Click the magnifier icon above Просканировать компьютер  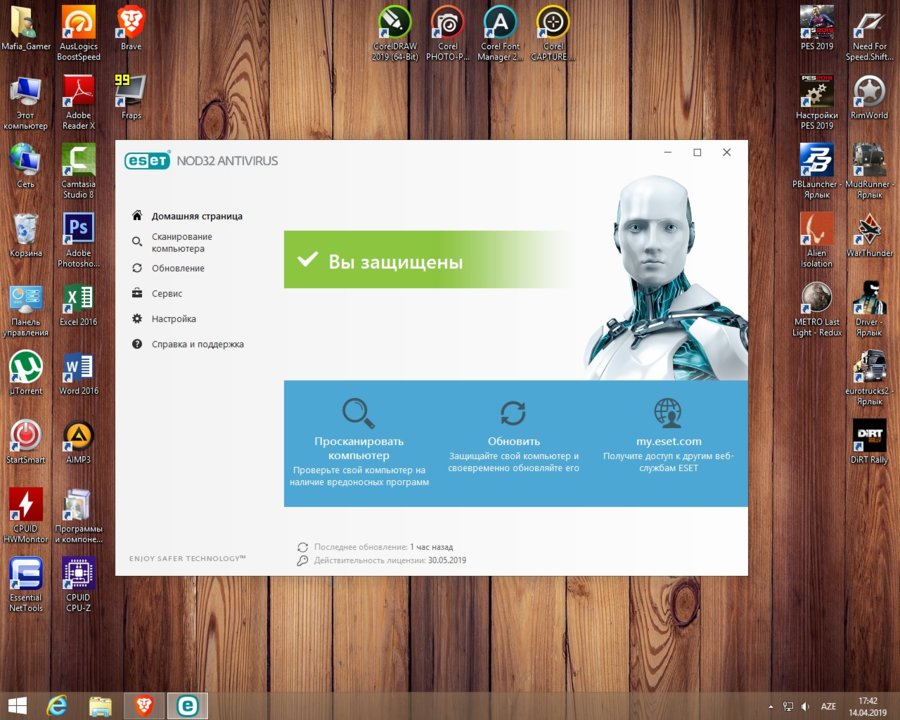pyautogui.click(x=358, y=413)
